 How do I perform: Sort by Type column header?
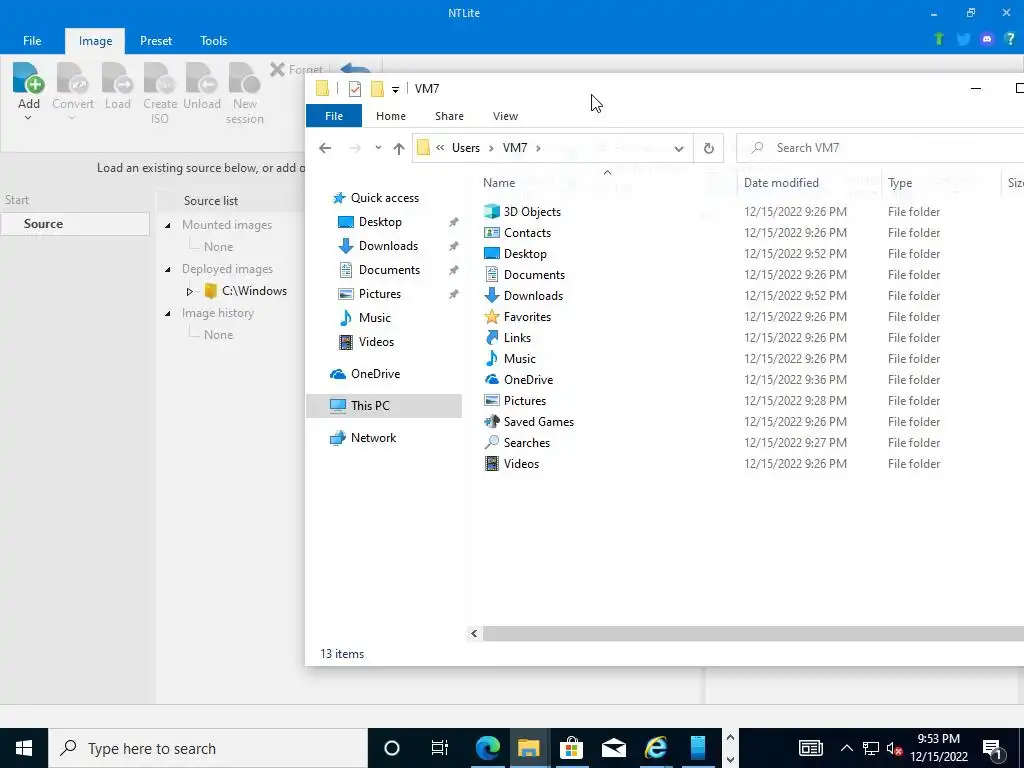coord(900,183)
